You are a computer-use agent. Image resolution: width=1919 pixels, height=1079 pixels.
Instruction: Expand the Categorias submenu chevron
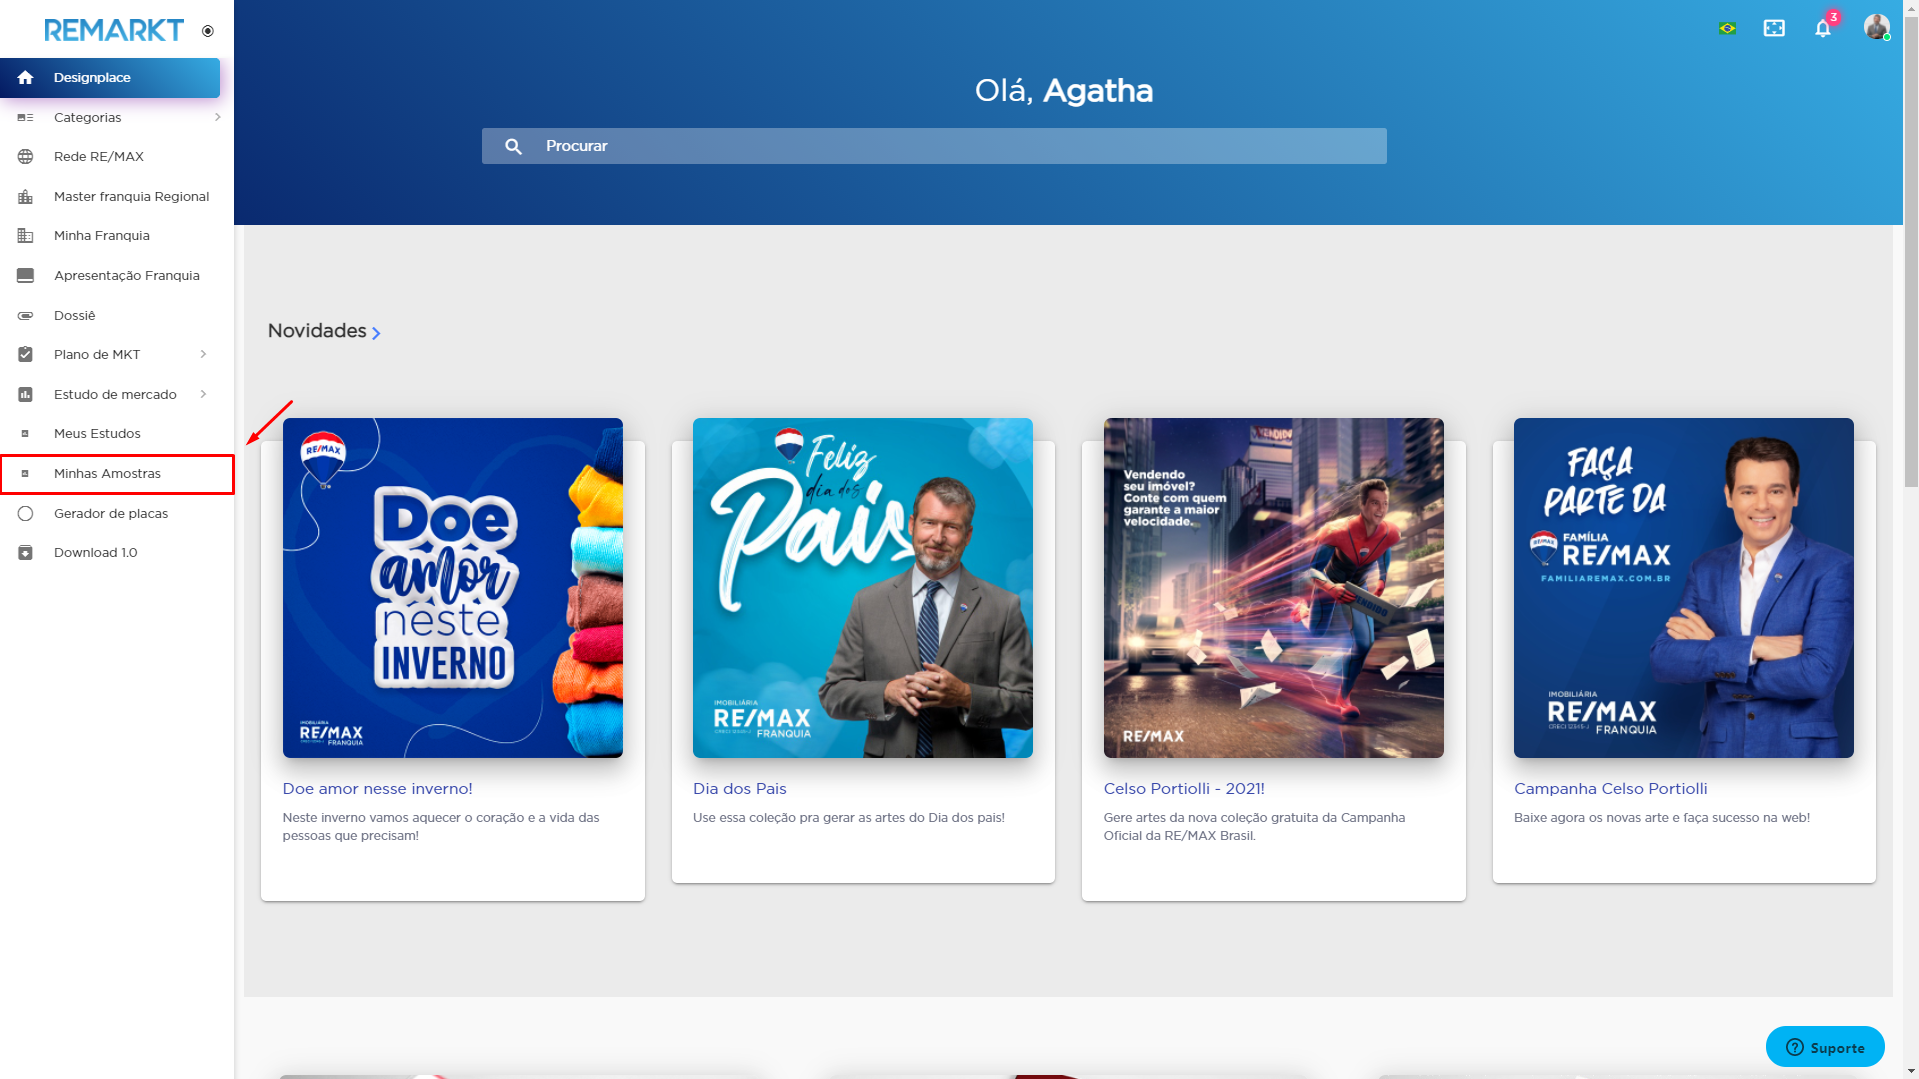217,118
